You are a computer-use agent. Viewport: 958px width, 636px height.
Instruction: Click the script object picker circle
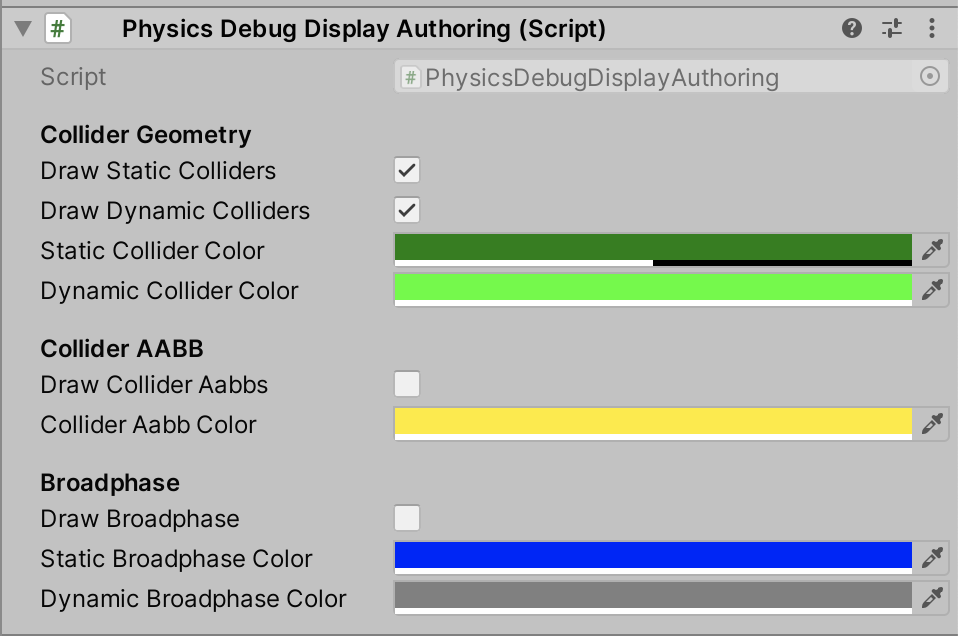[930, 77]
